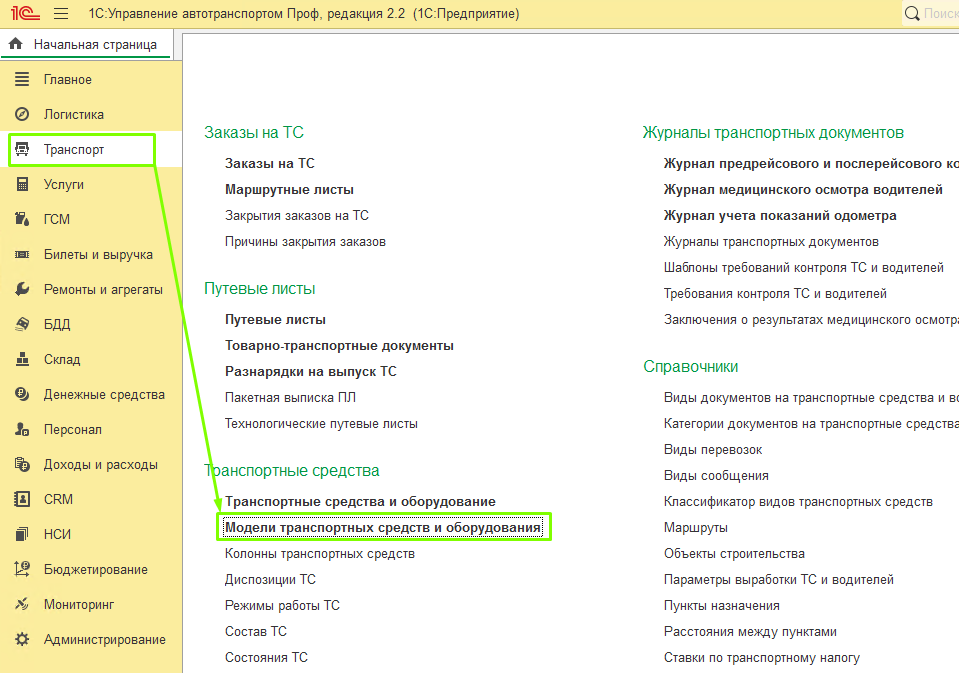Click the Ремонты и агрегаты wrench icon
This screenshot has height=673, width=959.
point(22,289)
